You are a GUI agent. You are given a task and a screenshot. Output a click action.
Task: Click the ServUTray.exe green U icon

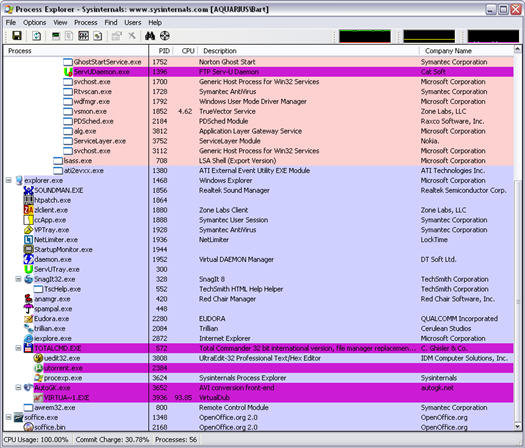pyautogui.click(x=28, y=269)
